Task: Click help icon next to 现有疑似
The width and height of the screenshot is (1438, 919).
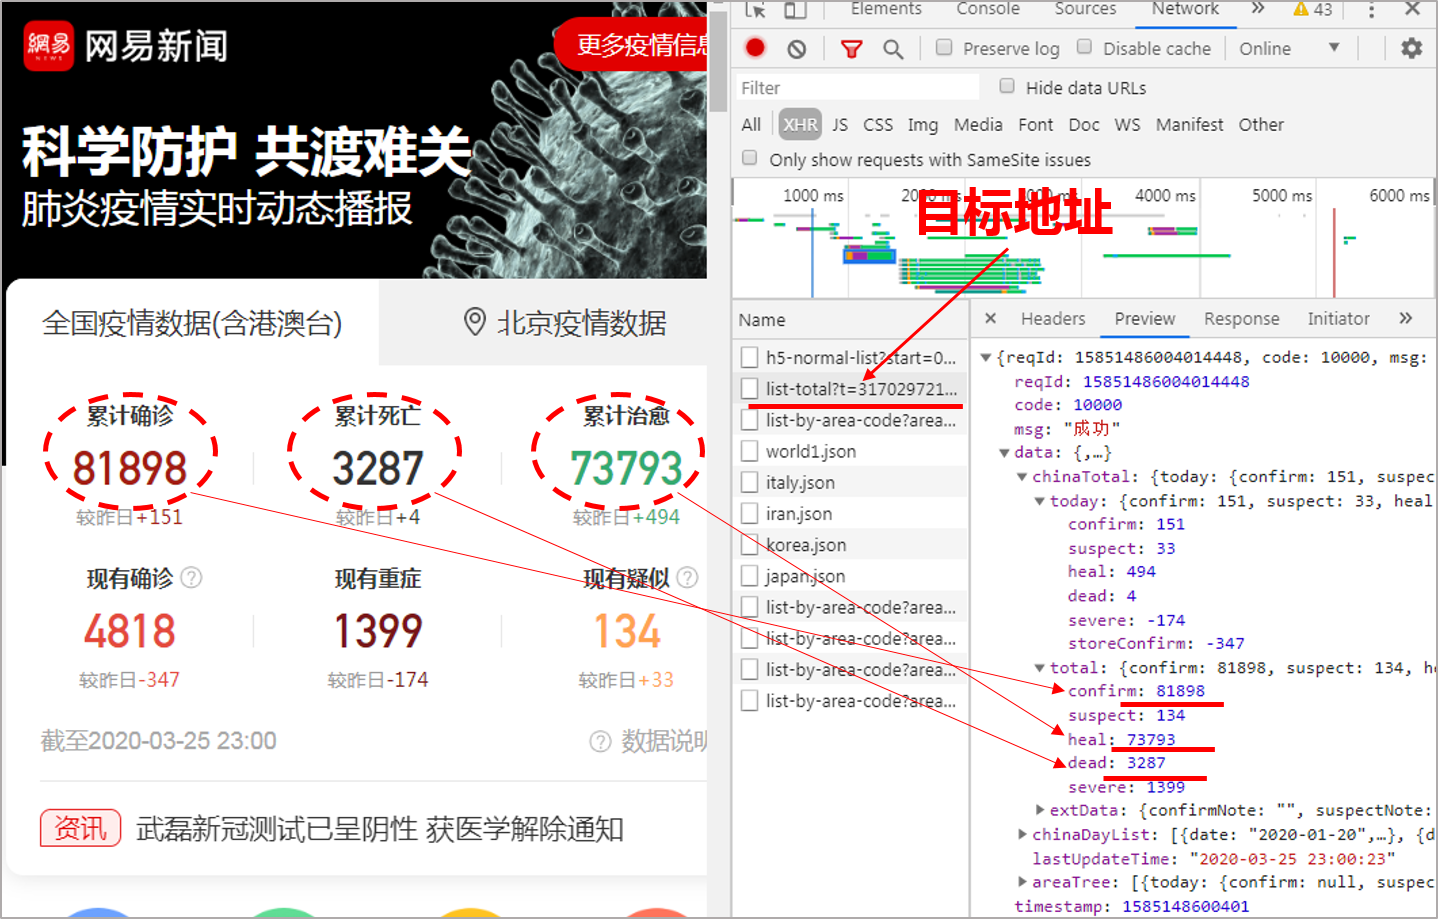Action: (x=687, y=577)
